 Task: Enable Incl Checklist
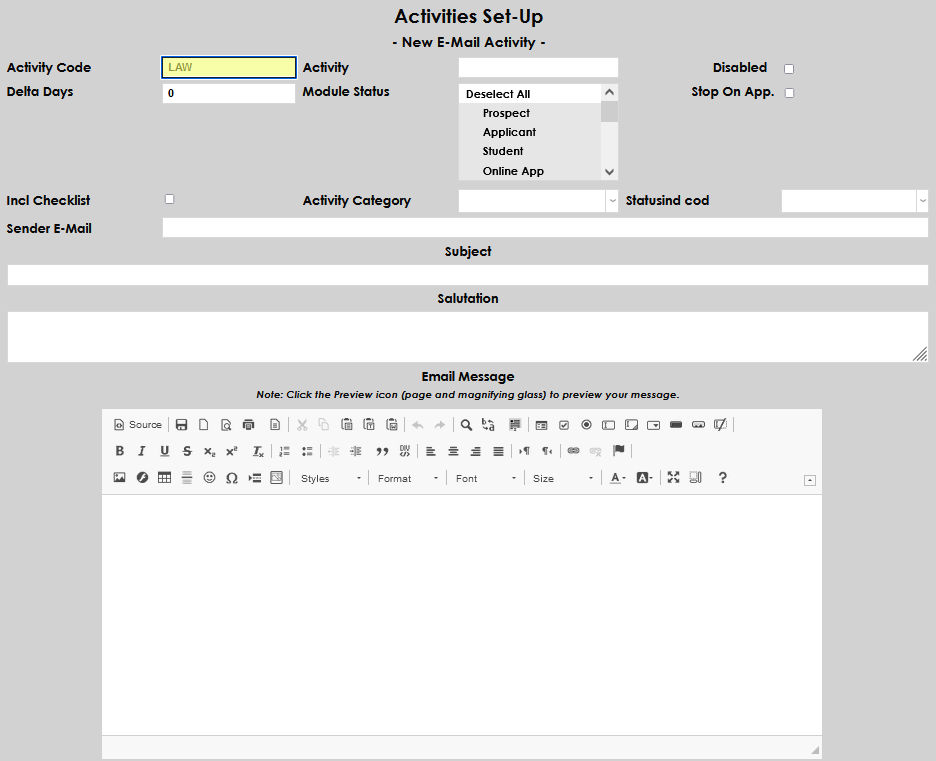169,198
